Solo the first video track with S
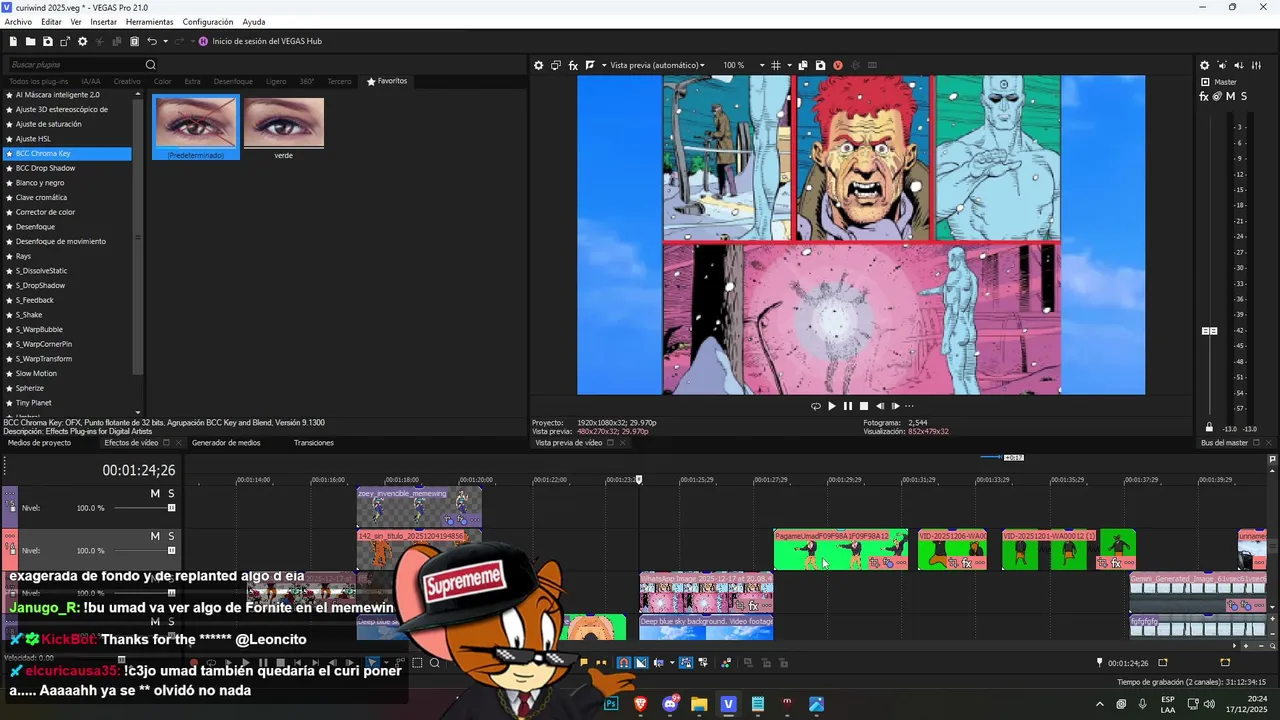 click(x=171, y=494)
